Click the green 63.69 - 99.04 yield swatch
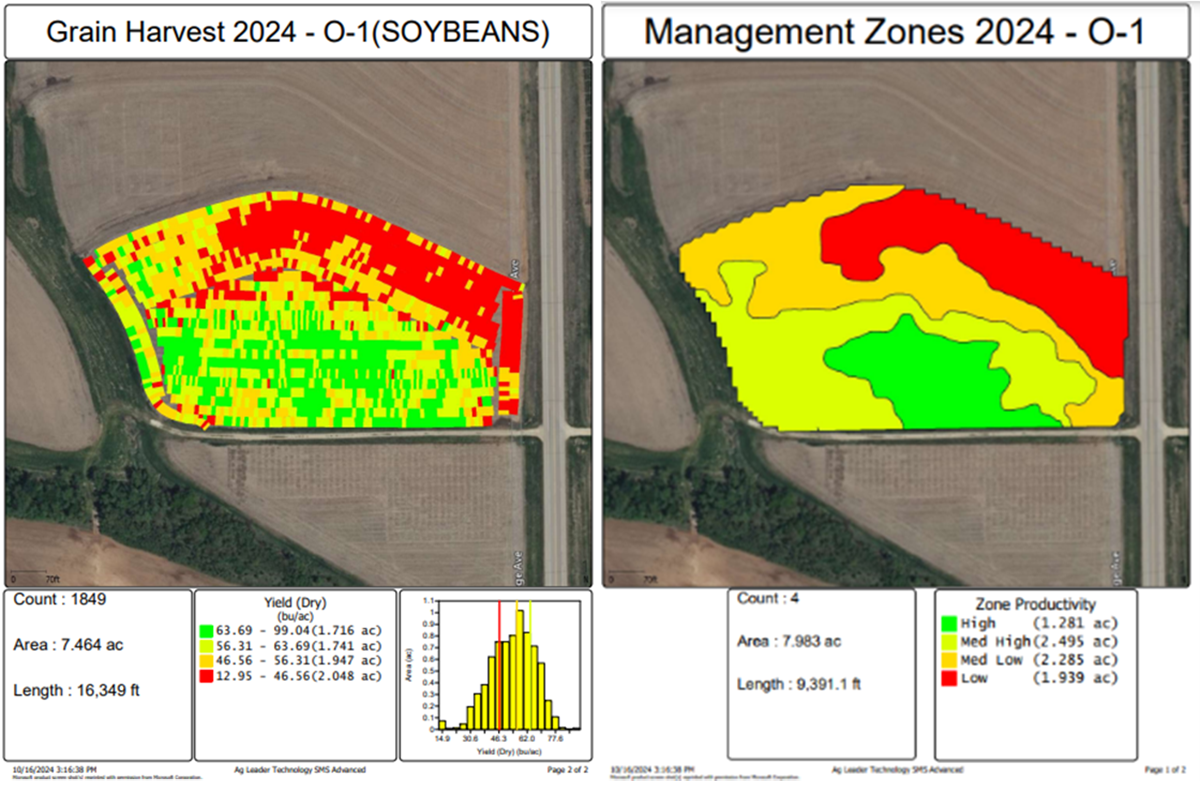 pyautogui.click(x=206, y=631)
